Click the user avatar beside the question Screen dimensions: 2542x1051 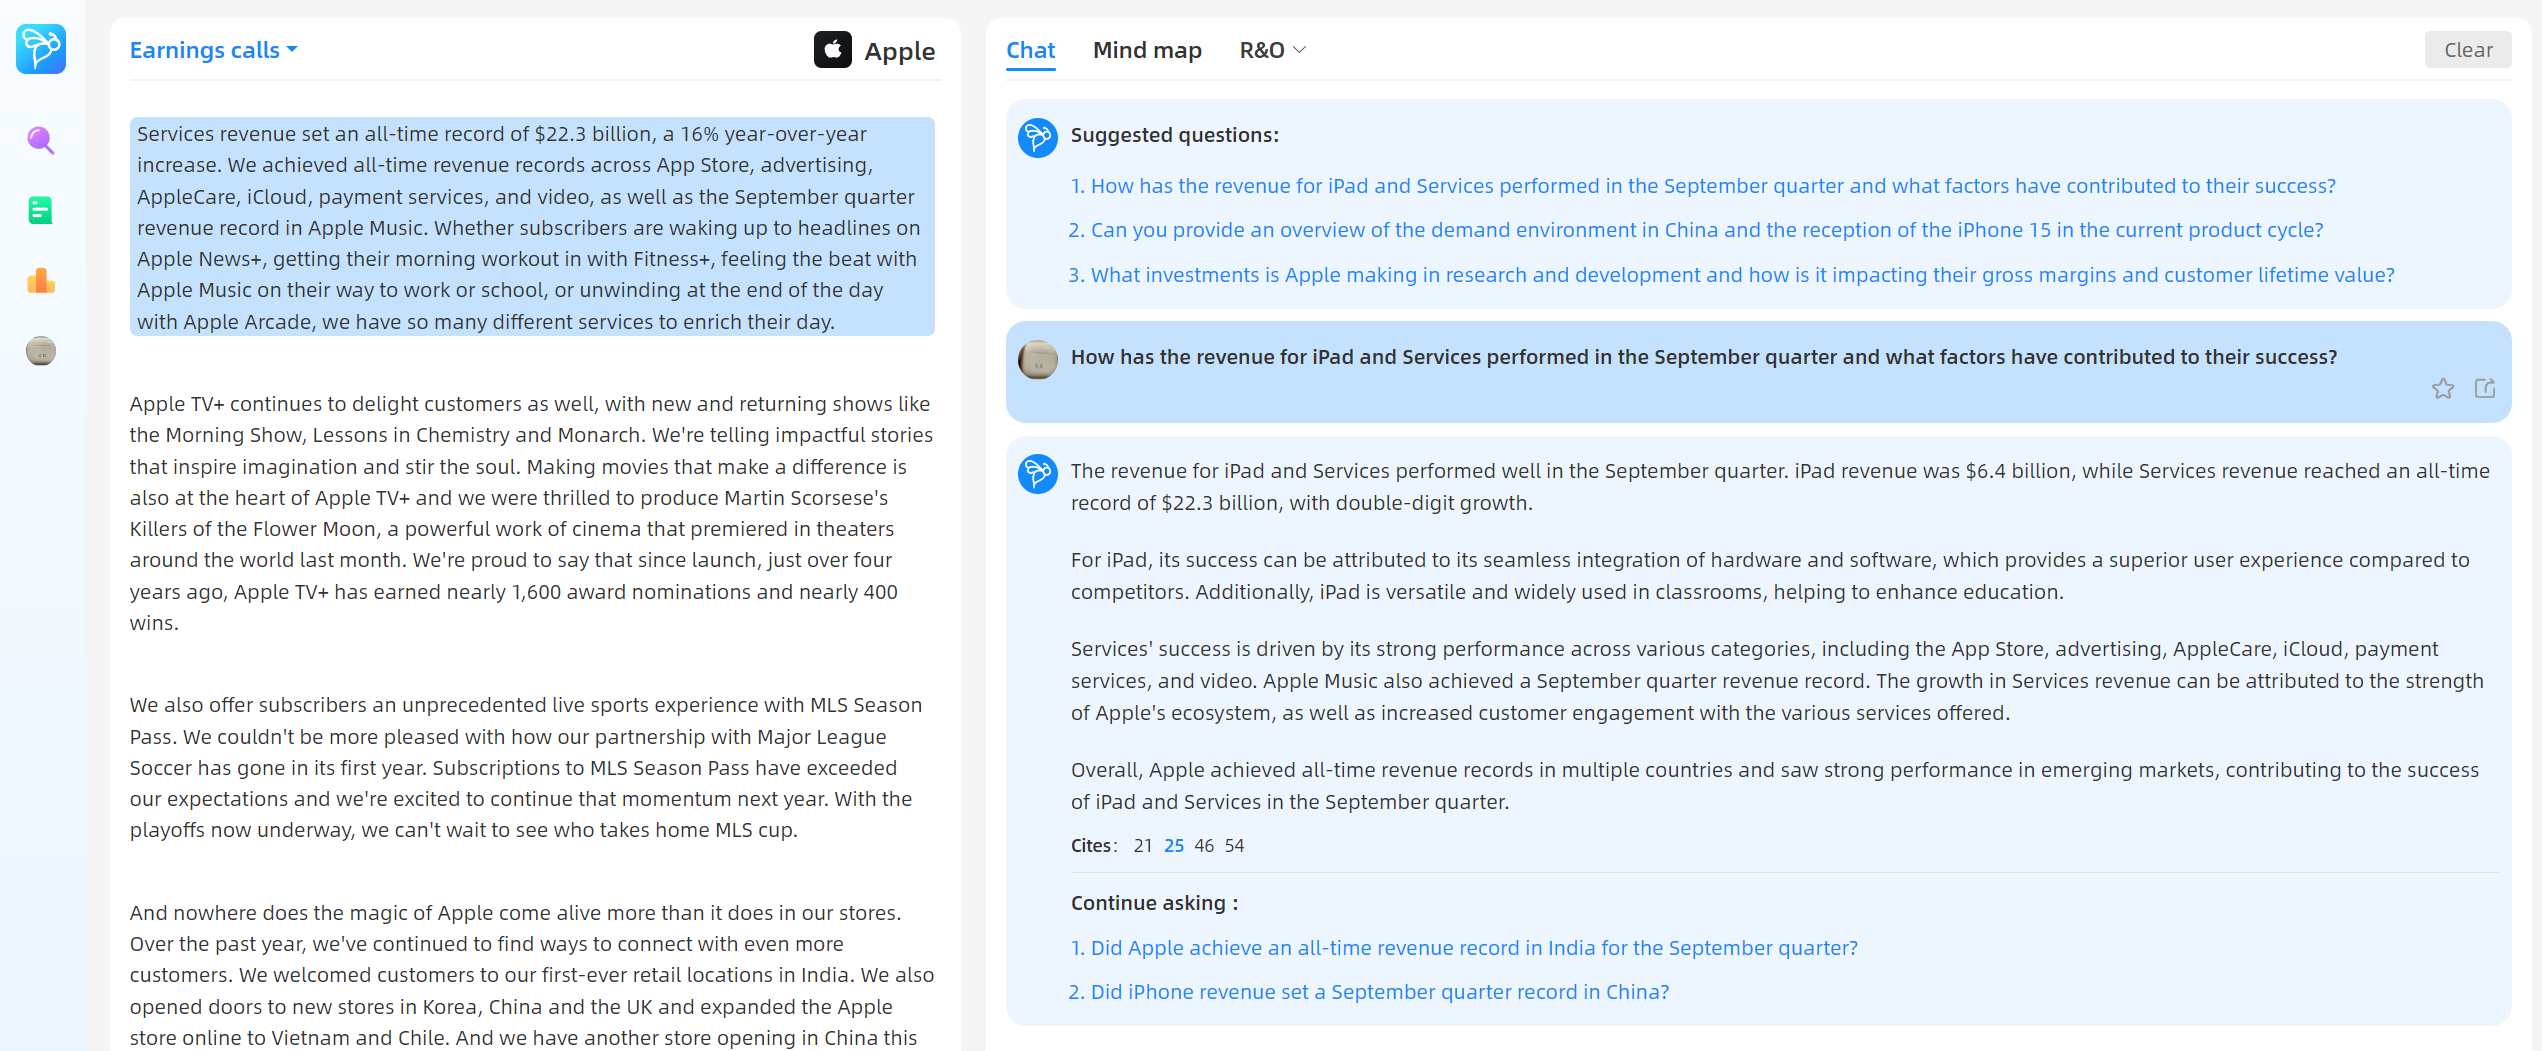[x=1037, y=359]
